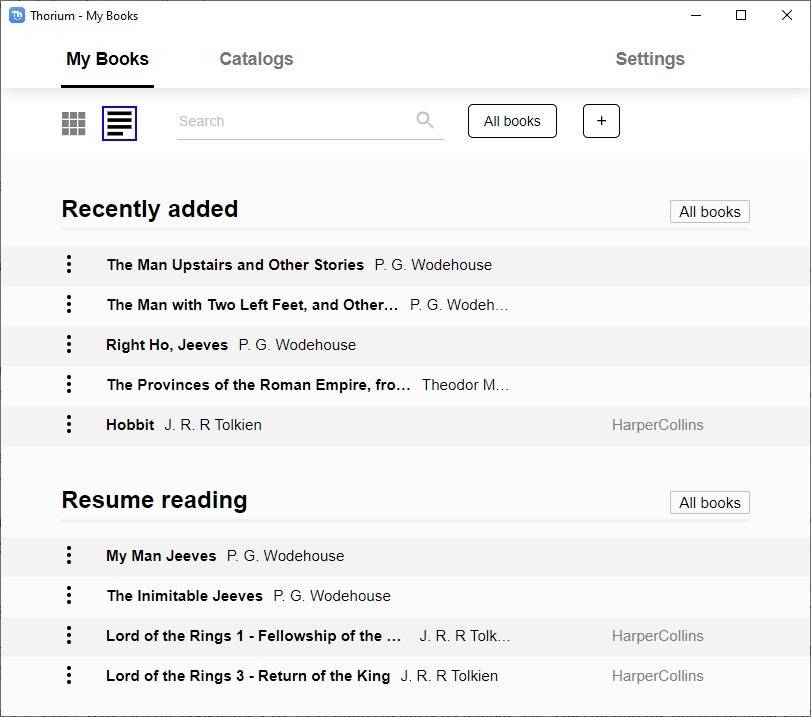The image size is (811, 717).
Task: Open Right Ho, Jeeves book
Action: [167, 345]
